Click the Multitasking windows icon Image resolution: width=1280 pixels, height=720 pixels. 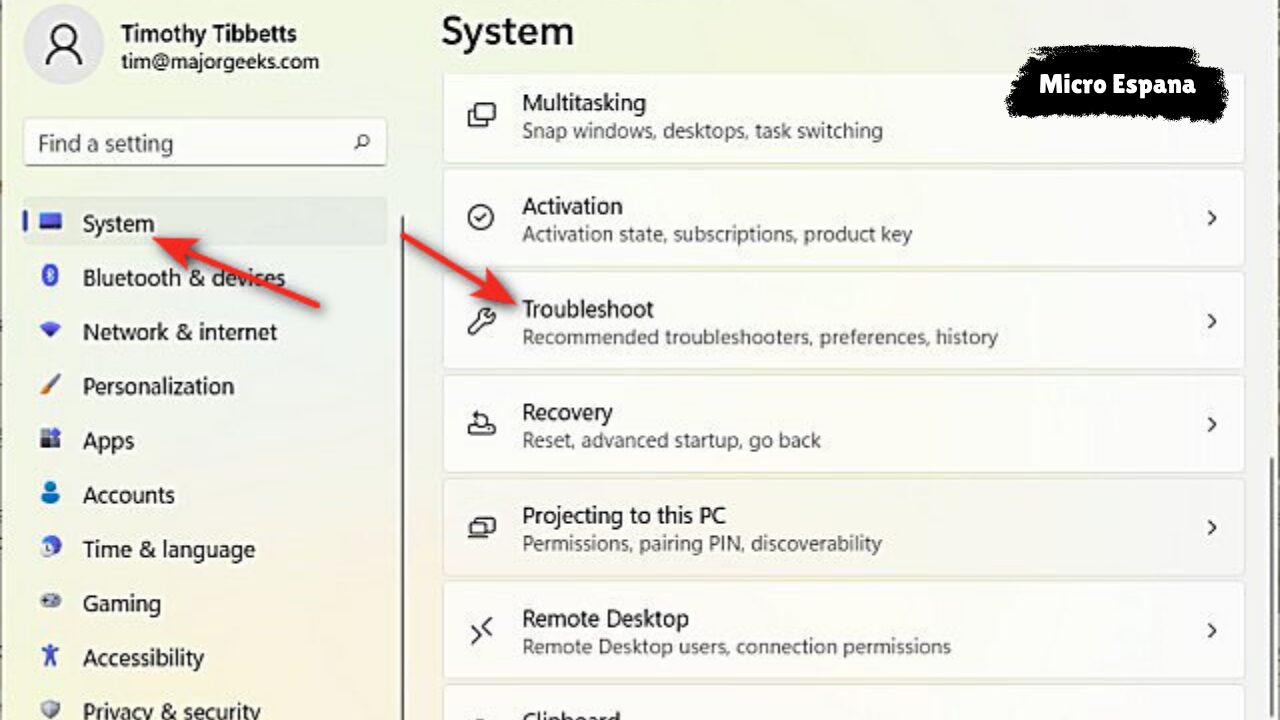coord(481,115)
